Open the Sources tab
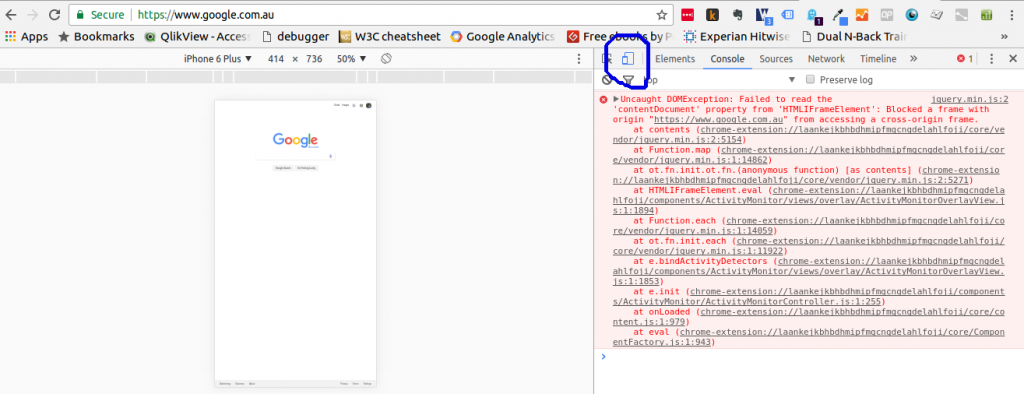This screenshot has width=1024, height=394. pyautogui.click(x=776, y=59)
